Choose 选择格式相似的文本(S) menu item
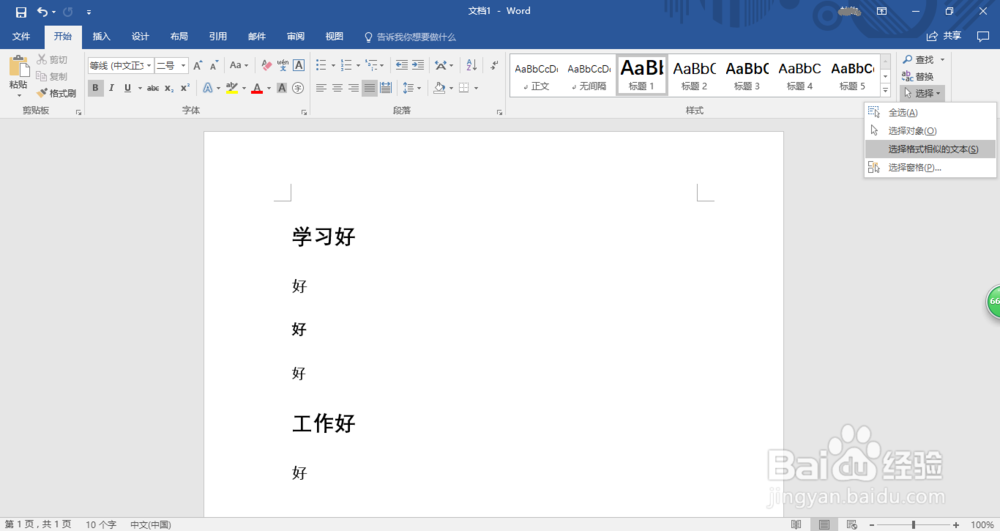 tap(930, 149)
